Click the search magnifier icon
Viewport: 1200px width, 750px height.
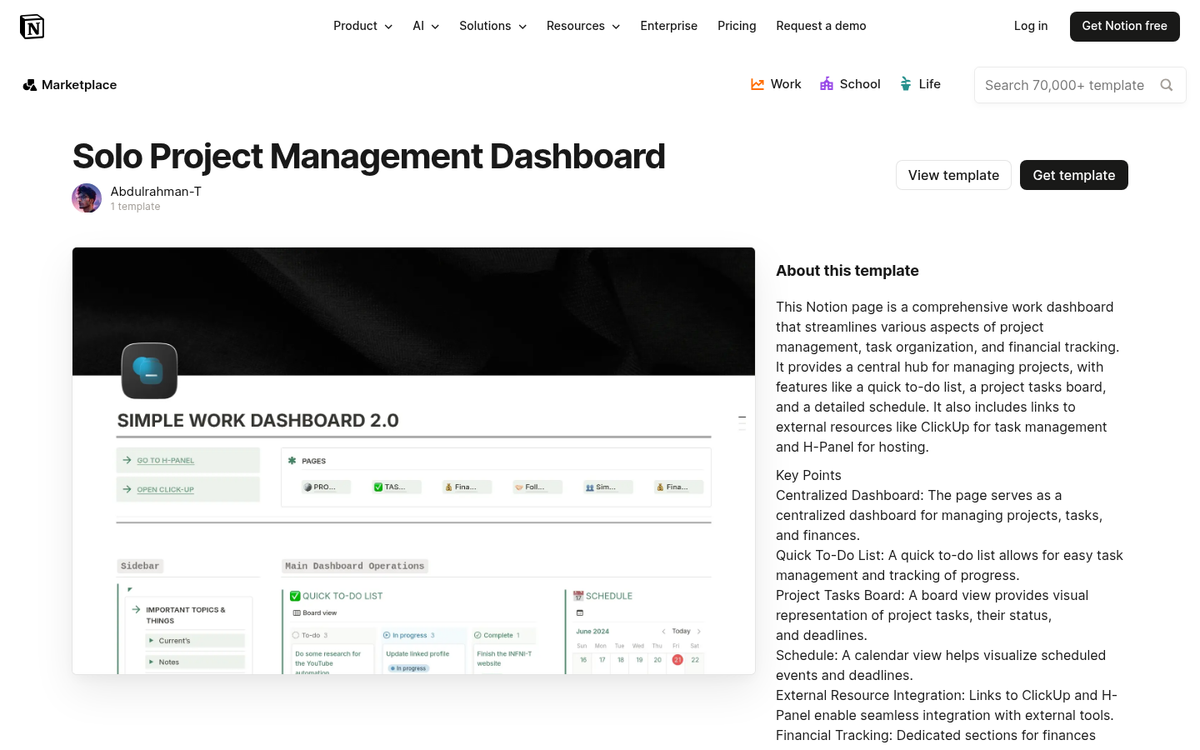point(1165,85)
